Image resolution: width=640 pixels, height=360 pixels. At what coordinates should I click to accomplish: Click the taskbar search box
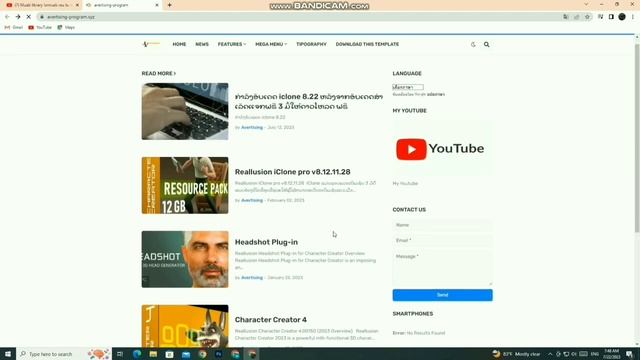coord(63,354)
